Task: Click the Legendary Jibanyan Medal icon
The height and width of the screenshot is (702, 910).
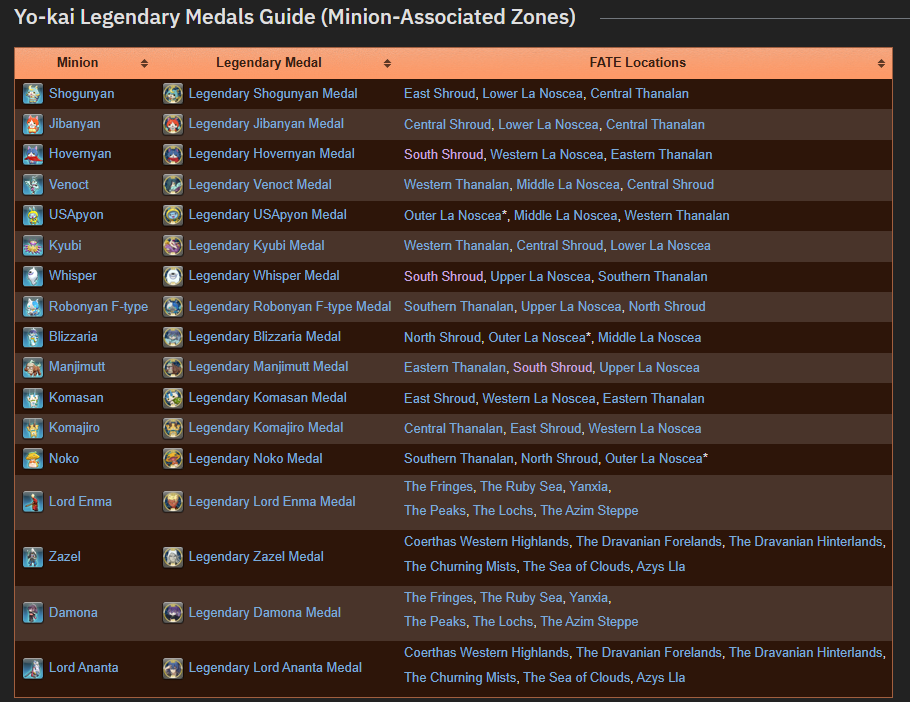Action: point(173,124)
